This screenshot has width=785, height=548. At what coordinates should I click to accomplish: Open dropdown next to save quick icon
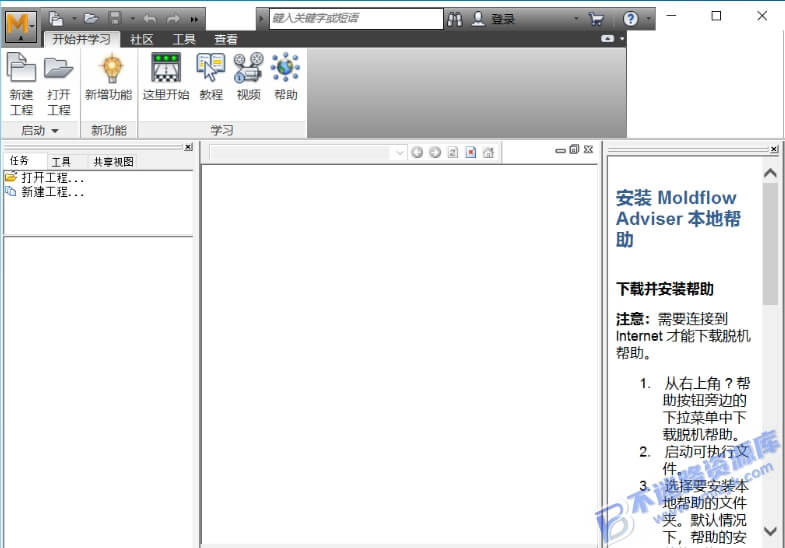[132, 19]
